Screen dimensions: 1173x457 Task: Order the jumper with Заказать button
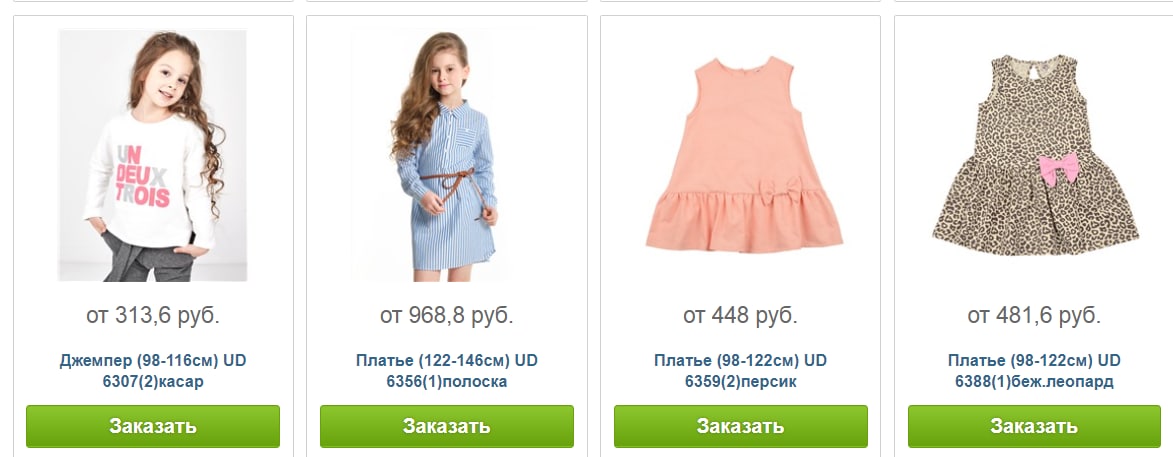coord(153,426)
